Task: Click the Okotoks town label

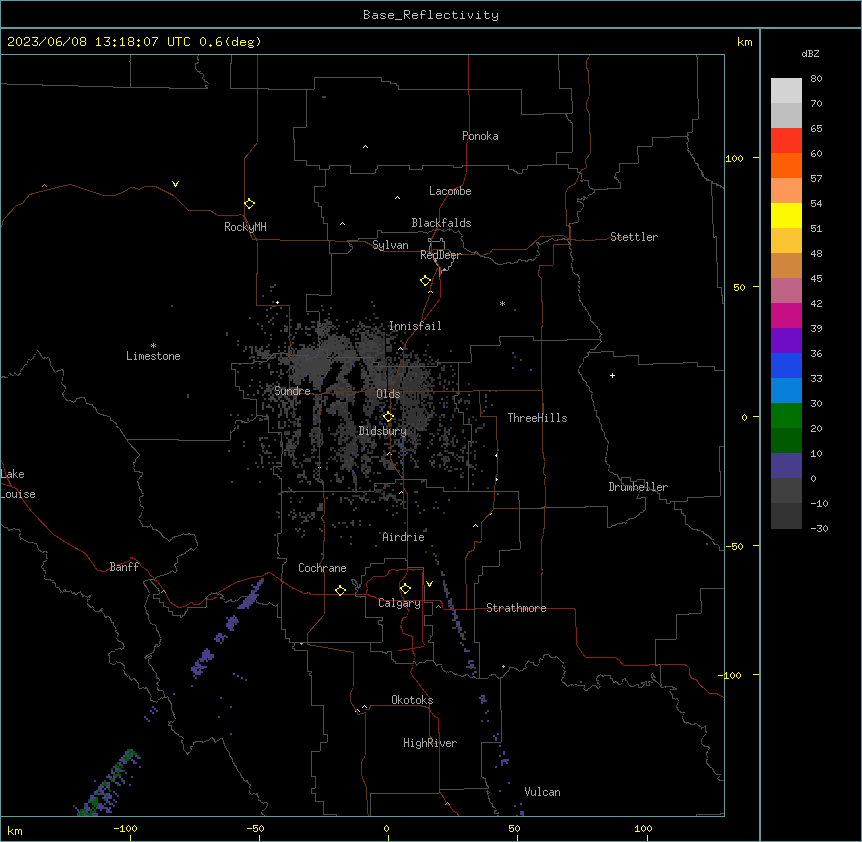Action: pos(412,700)
